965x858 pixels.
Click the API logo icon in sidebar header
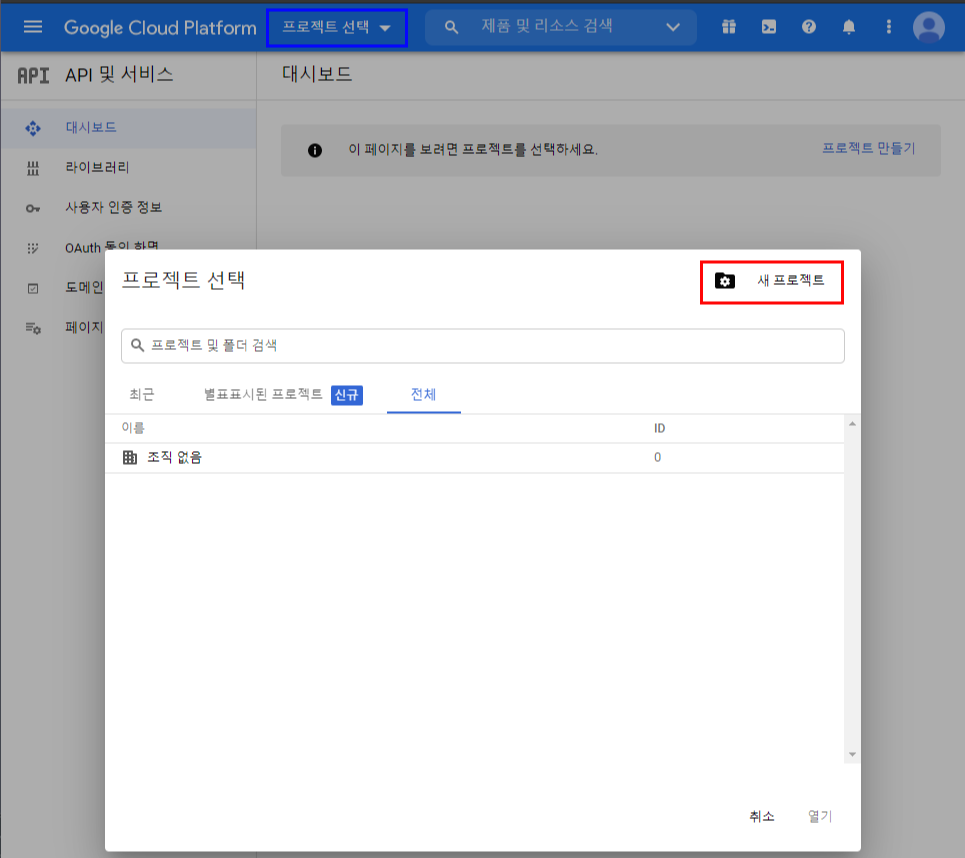pyautogui.click(x=33, y=76)
